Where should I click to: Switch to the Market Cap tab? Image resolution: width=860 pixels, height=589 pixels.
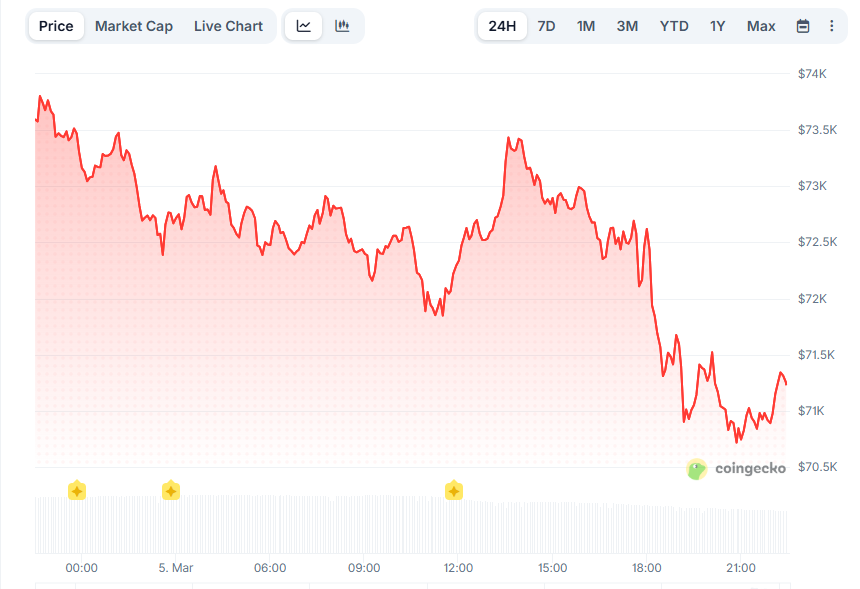(134, 26)
